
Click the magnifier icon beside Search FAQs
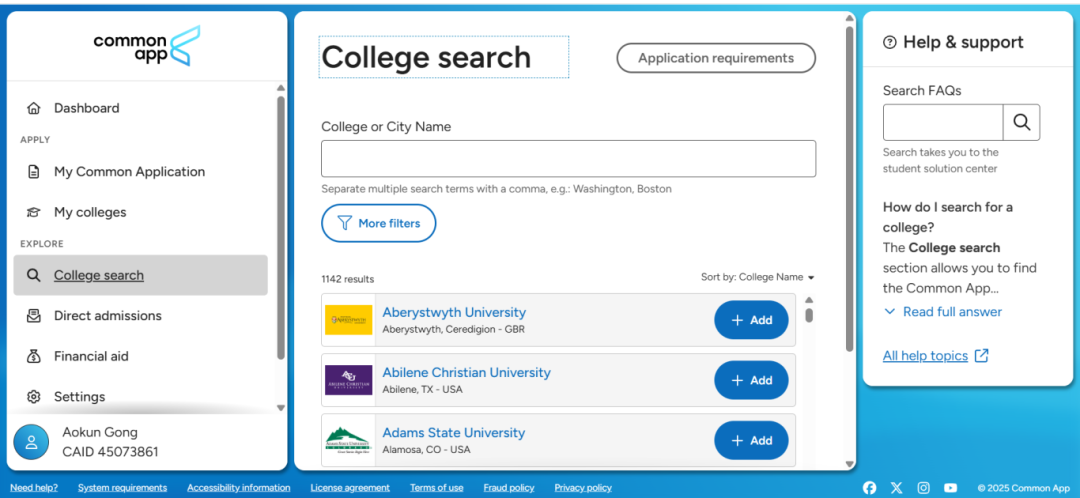1021,122
